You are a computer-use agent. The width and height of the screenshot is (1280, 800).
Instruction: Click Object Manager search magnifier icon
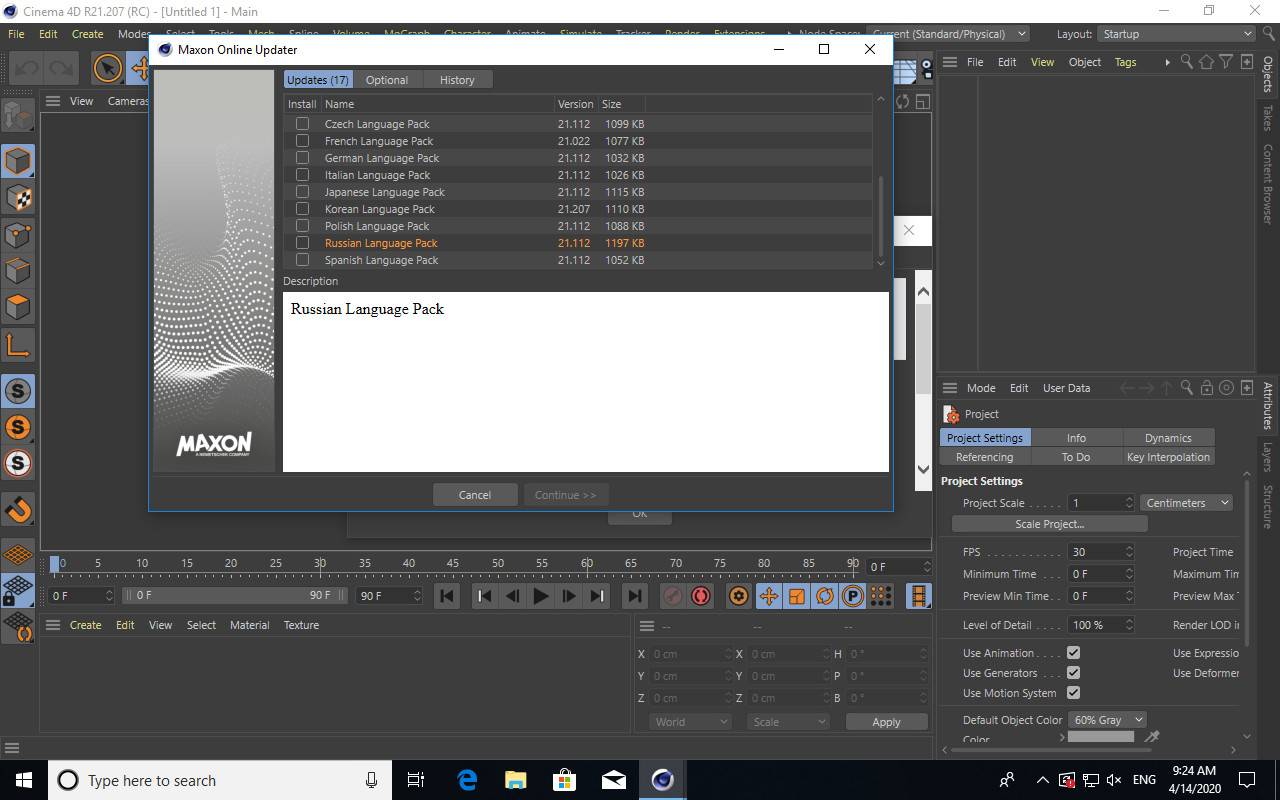(x=1186, y=62)
